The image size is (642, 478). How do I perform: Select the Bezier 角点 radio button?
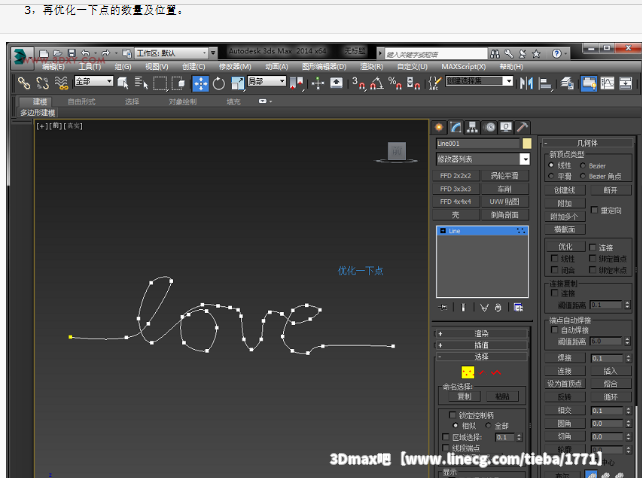(583, 176)
